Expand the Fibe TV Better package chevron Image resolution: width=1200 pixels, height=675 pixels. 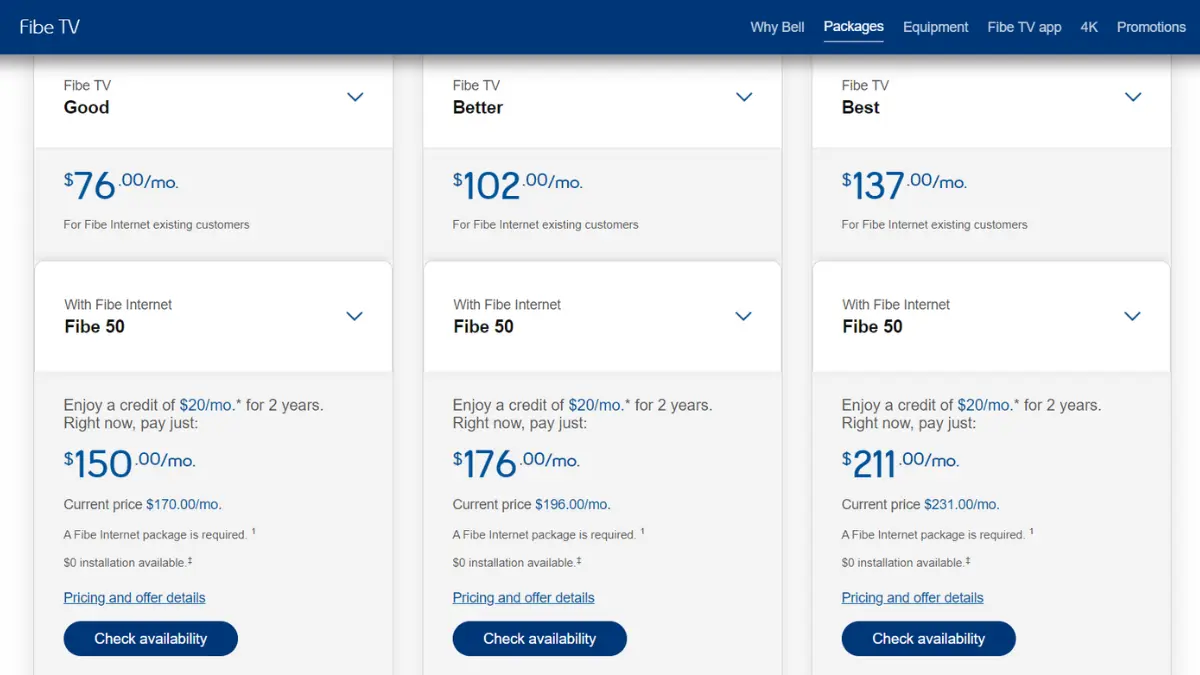pyautogui.click(x=744, y=97)
